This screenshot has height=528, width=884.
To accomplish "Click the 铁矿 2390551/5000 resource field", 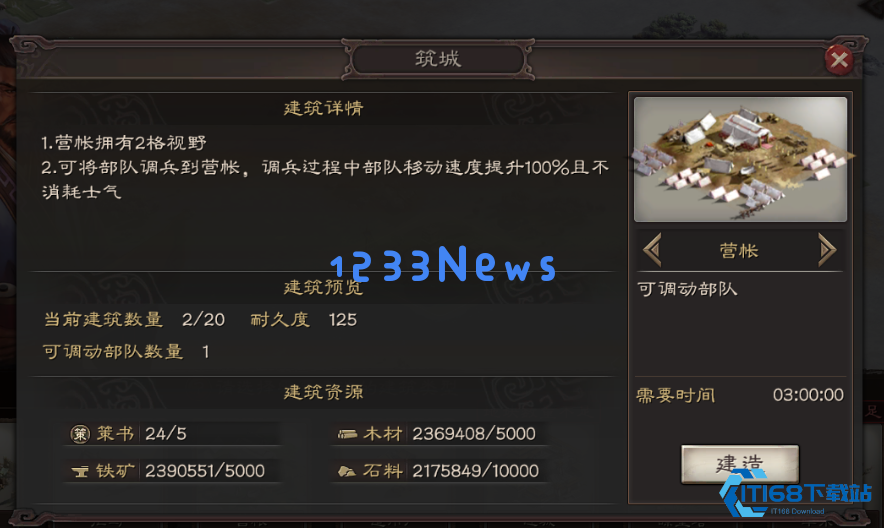I will coord(173,471).
